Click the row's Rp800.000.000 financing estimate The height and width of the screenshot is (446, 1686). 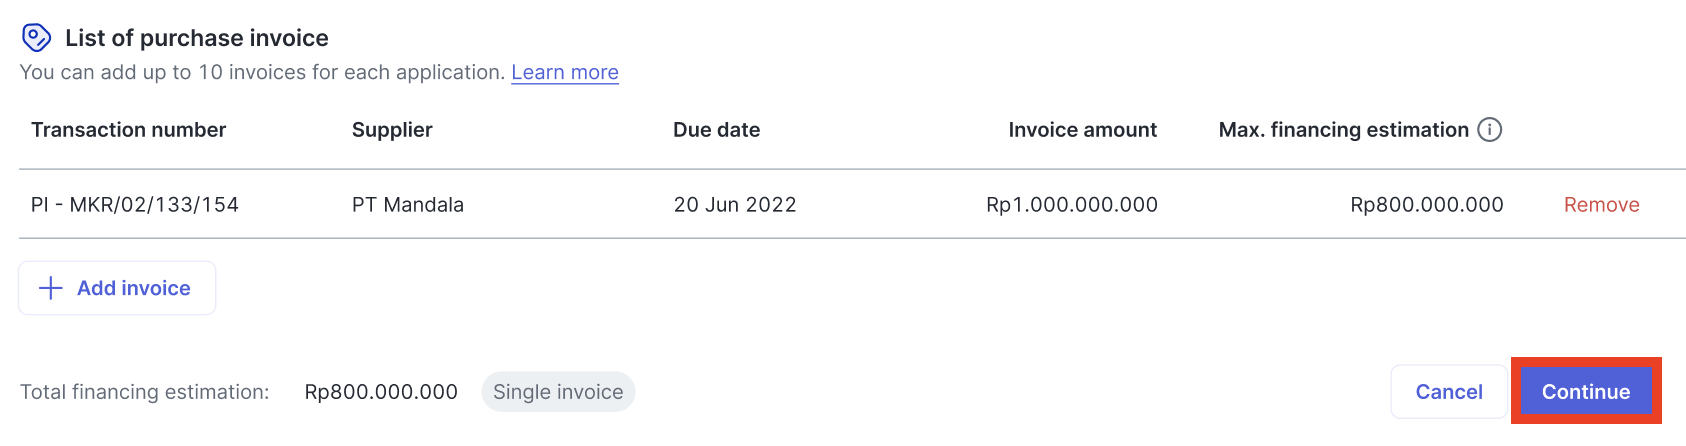(1427, 205)
